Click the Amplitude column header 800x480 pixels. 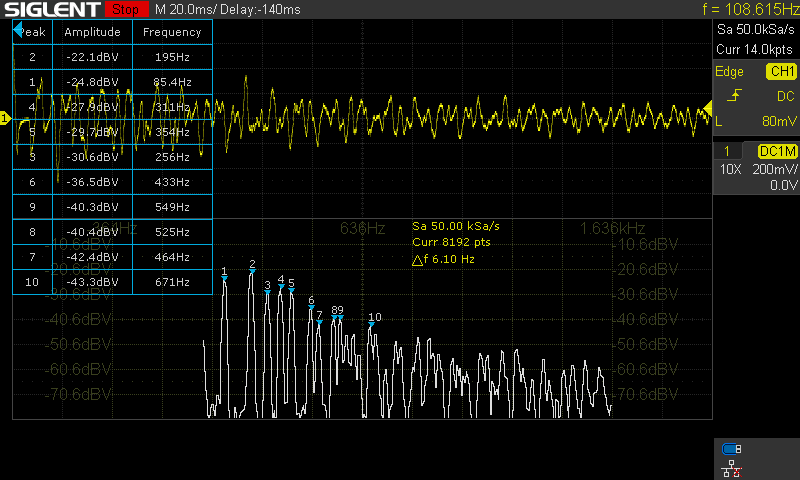pos(92,32)
